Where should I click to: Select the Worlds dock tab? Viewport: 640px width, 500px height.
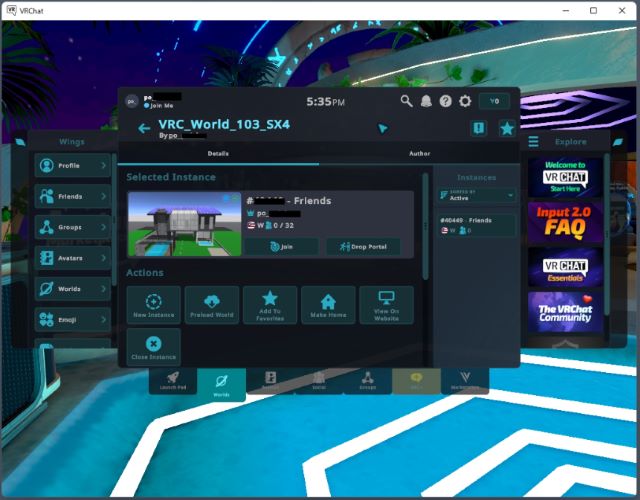coord(221,384)
